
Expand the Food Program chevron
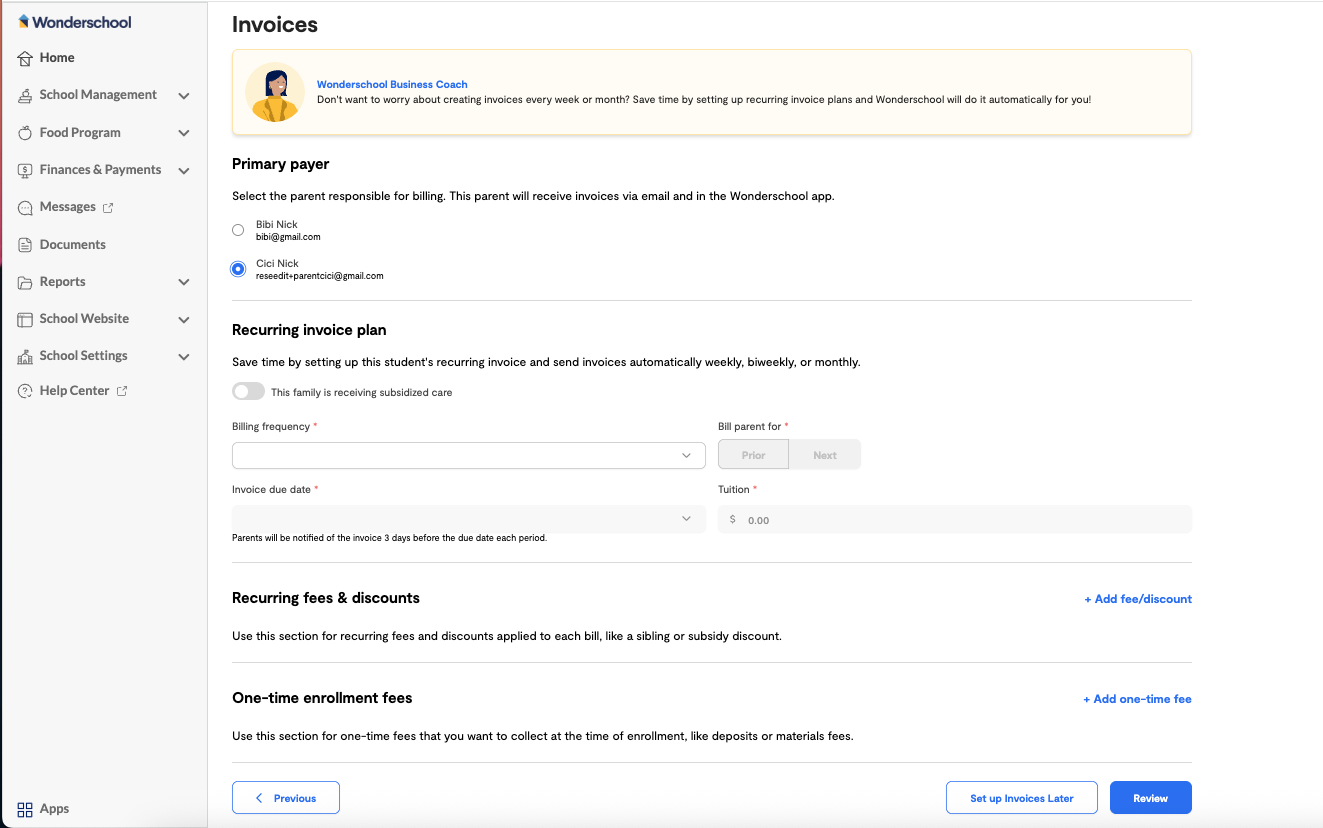click(x=184, y=133)
